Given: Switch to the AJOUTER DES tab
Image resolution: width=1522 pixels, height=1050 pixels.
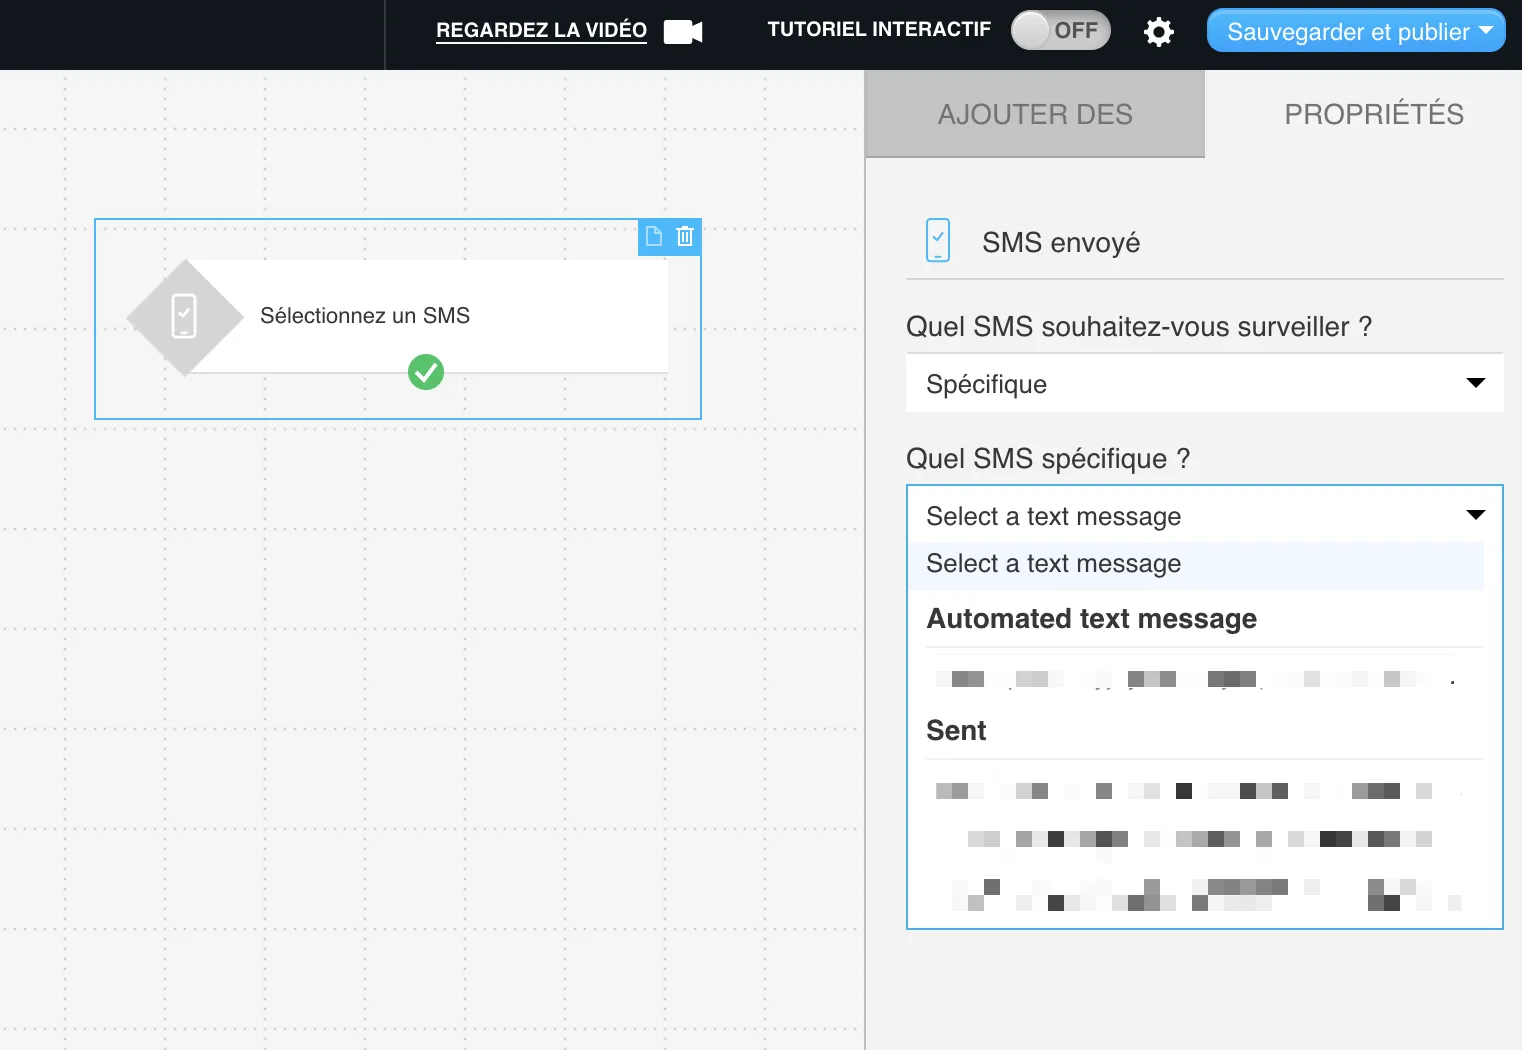Looking at the screenshot, I should coord(1035,114).
